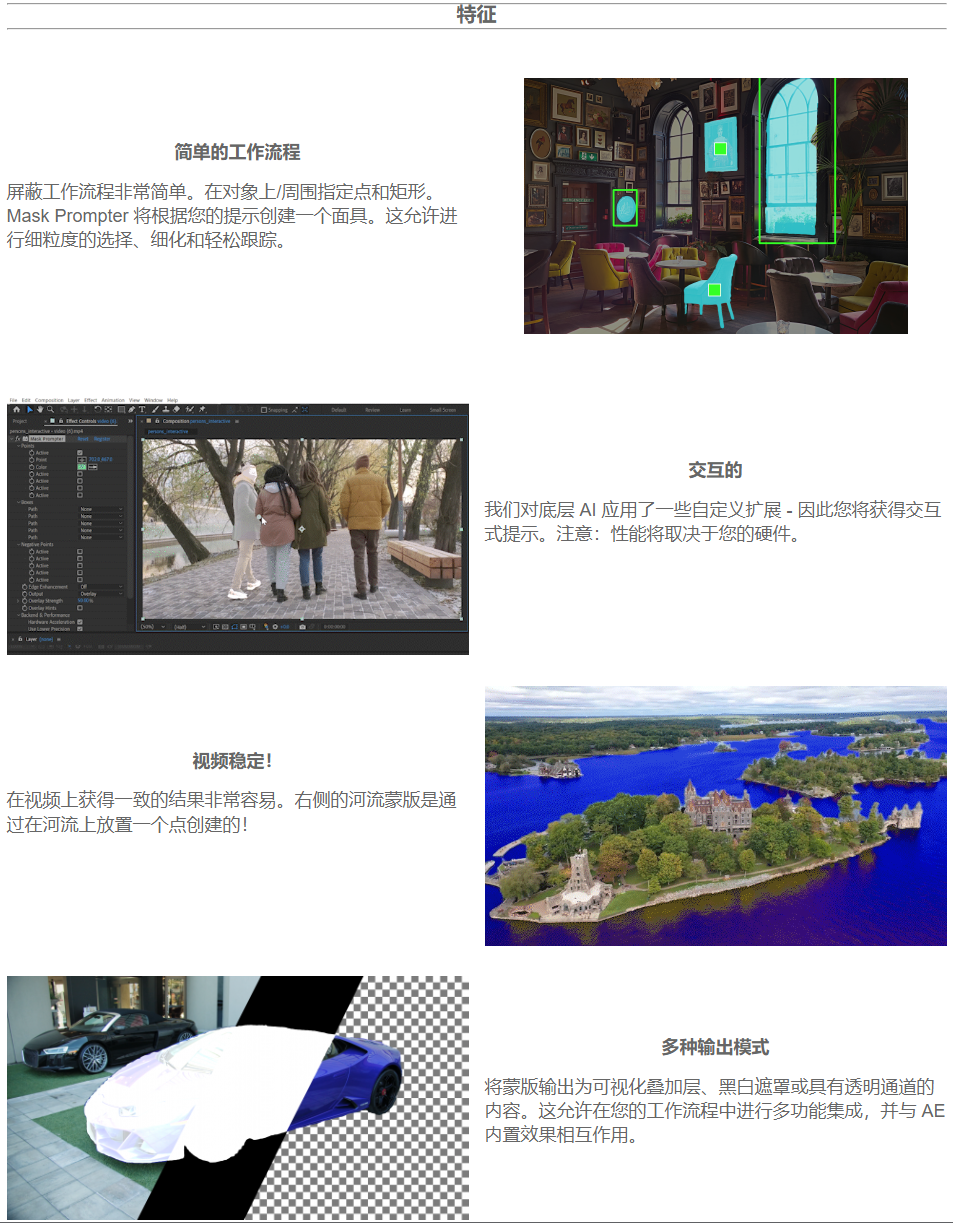953x1223 pixels.
Task: Select the Puppet Pin tool in After Effects
Action: (202, 410)
